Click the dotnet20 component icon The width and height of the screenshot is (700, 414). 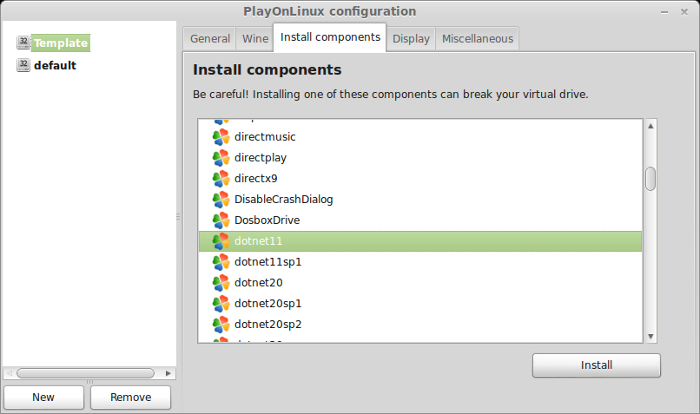click(221, 283)
